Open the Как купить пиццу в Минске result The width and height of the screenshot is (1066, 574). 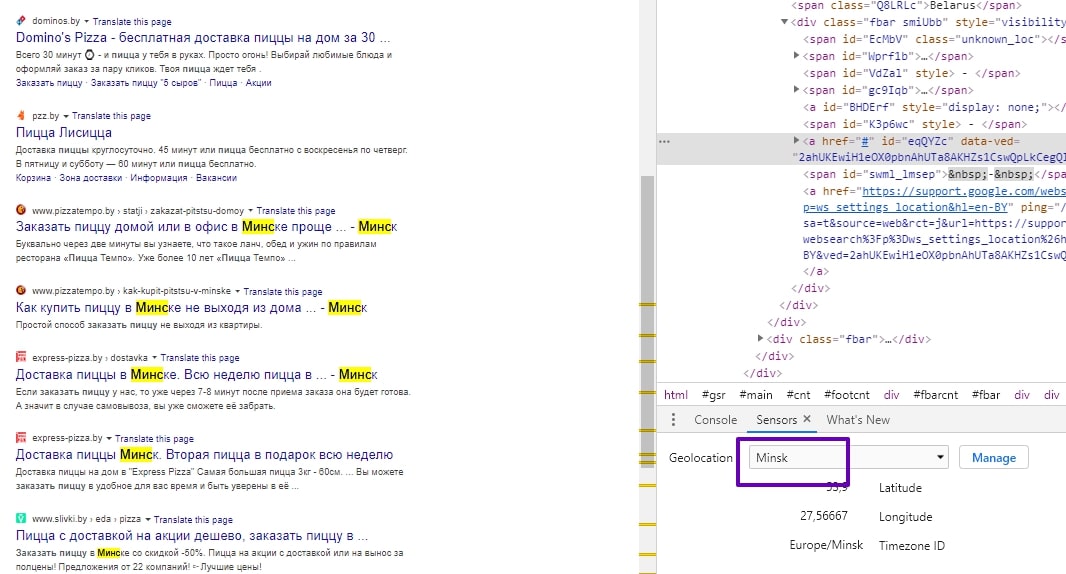(x=191, y=307)
